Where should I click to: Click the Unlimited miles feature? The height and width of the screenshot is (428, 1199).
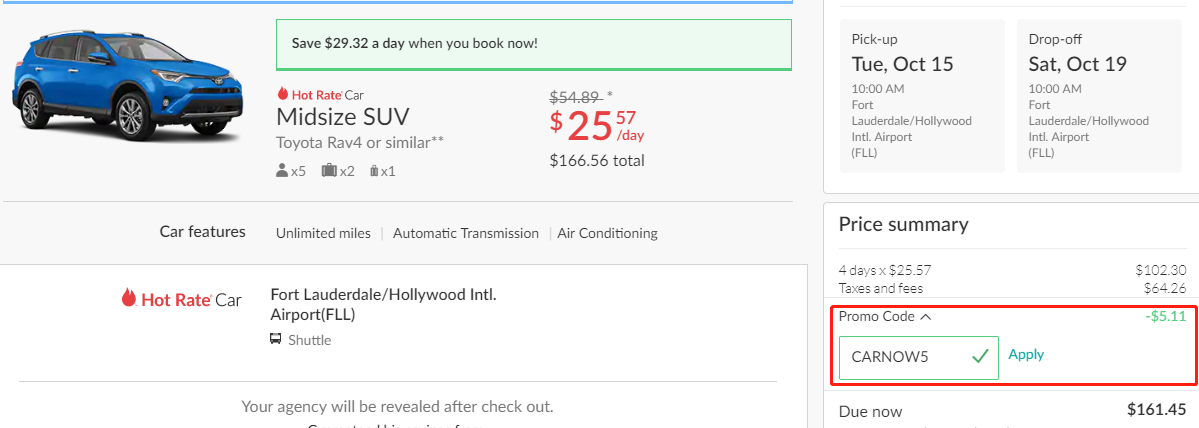tap(323, 234)
